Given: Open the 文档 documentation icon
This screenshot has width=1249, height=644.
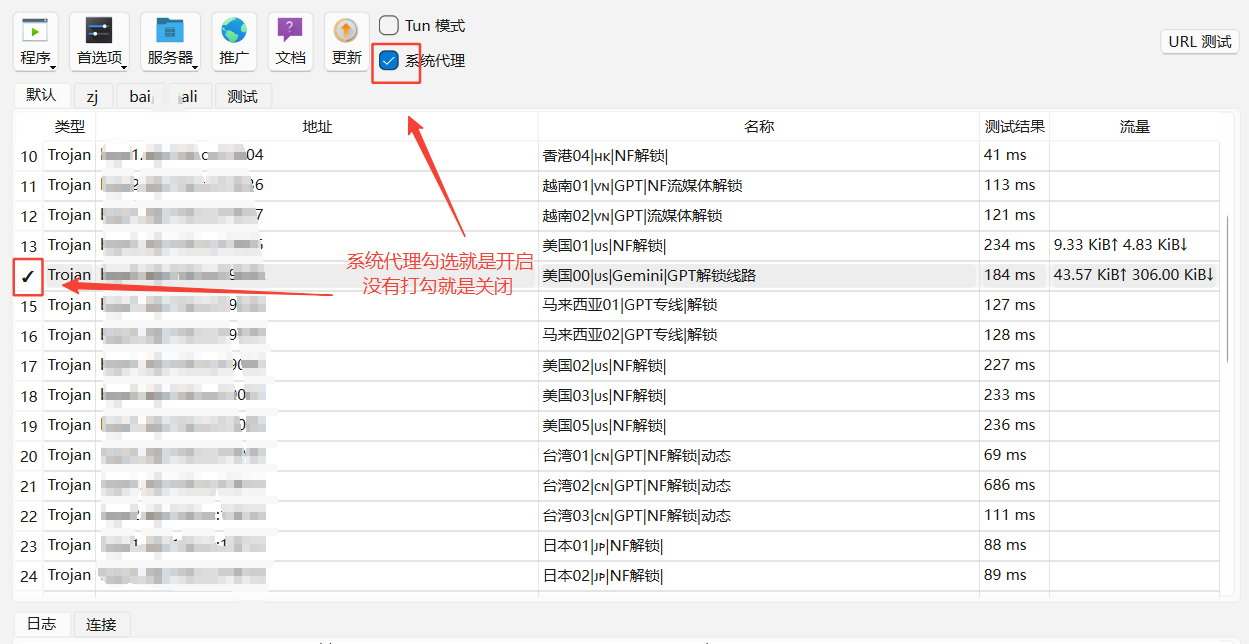Looking at the screenshot, I should click(x=290, y=32).
